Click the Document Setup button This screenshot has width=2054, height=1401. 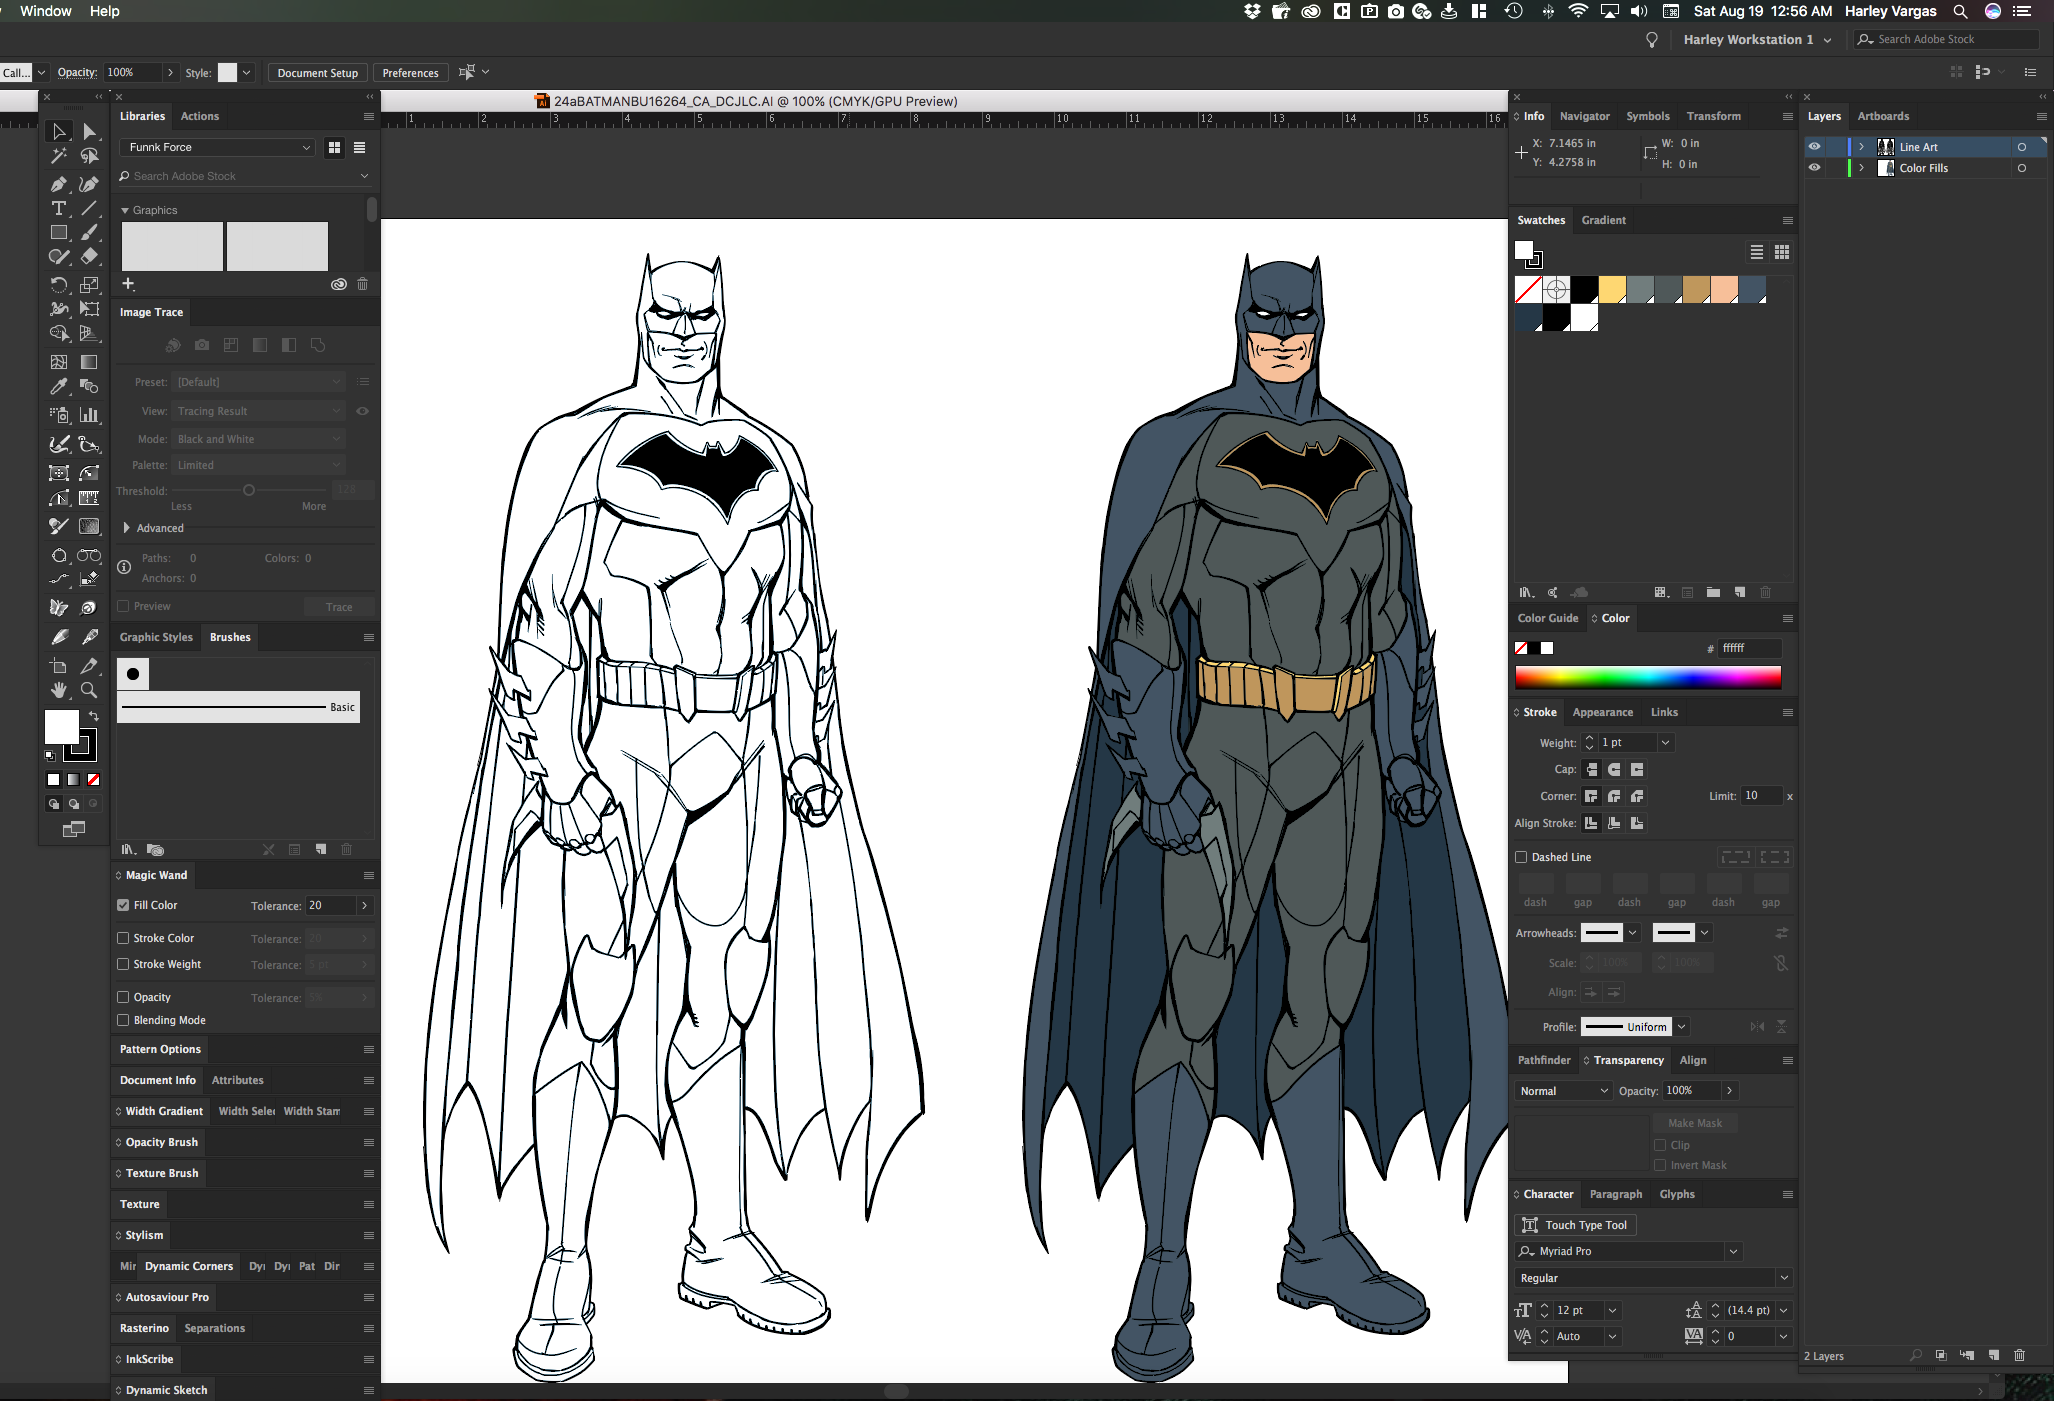(x=317, y=73)
